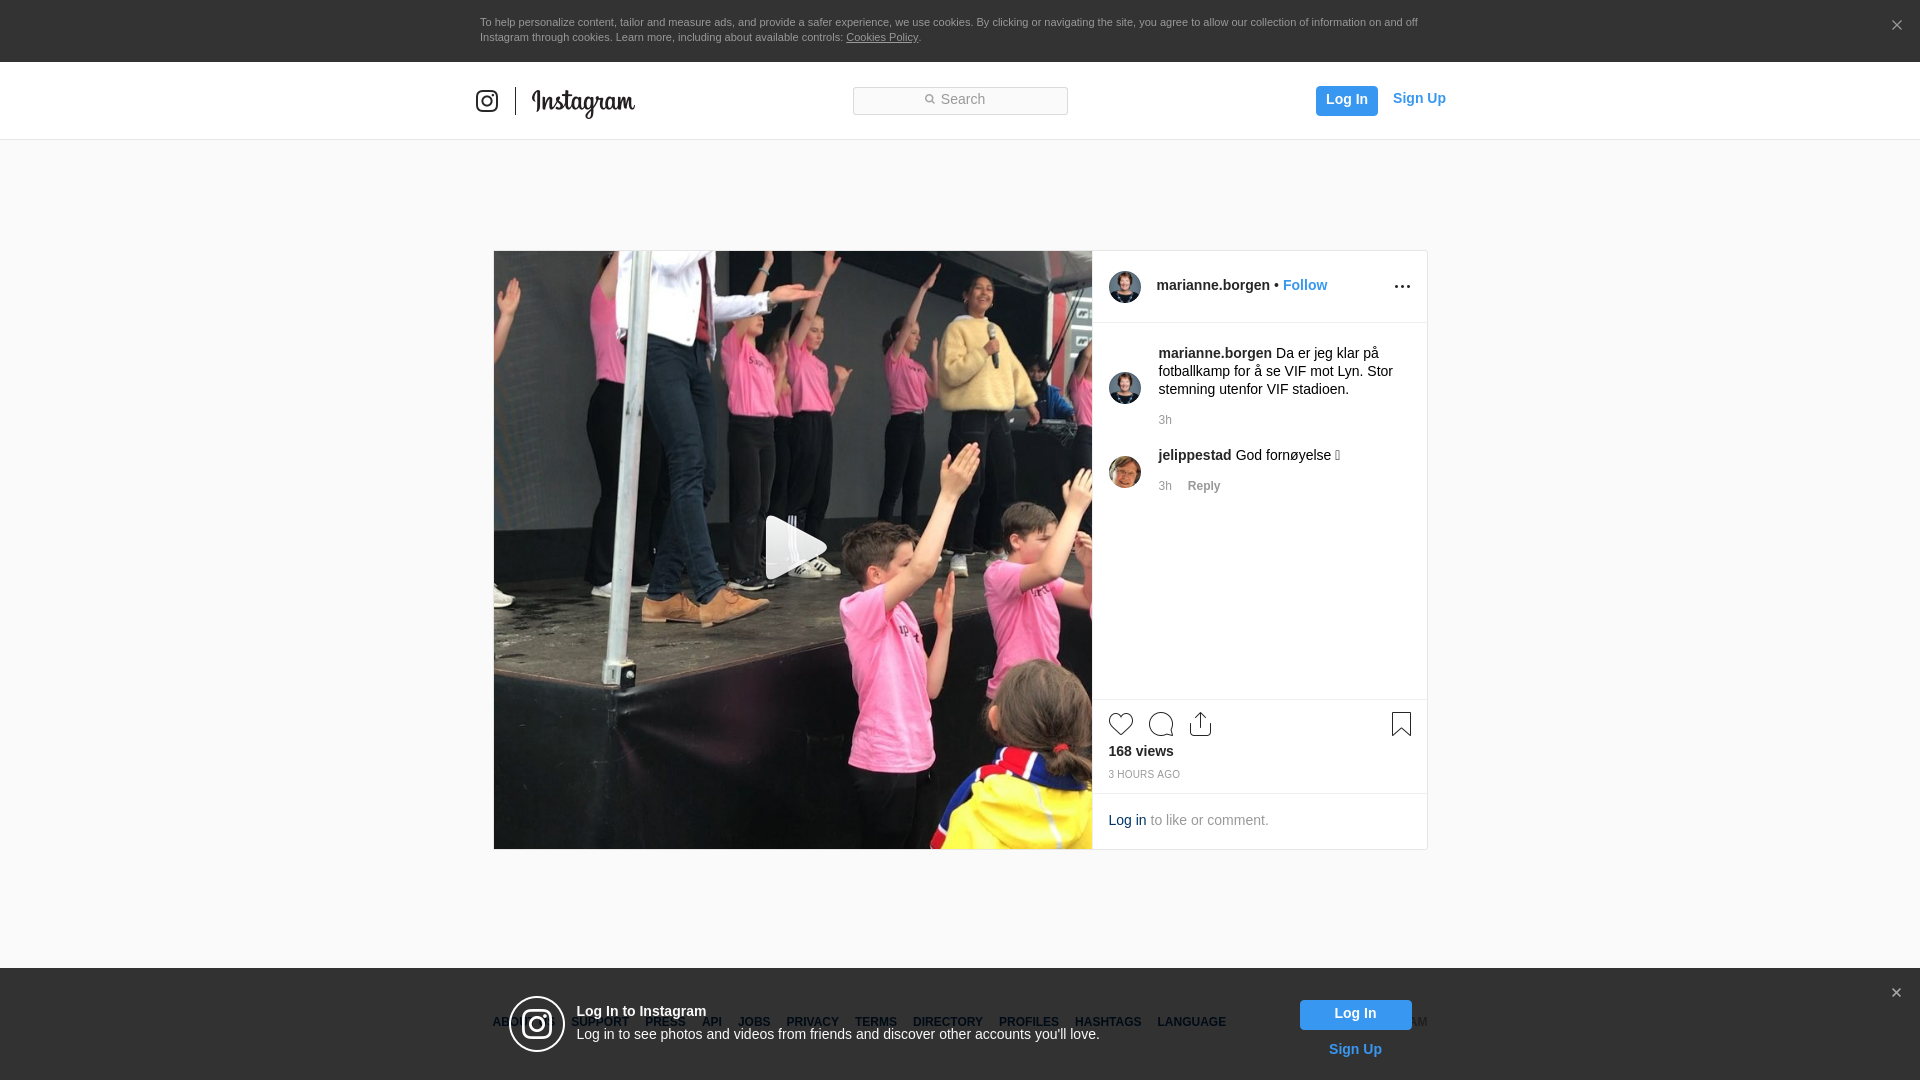Open jelippestad commenter profile
Screen dimensions: 1920x1080
click(x=1195, y=455)
